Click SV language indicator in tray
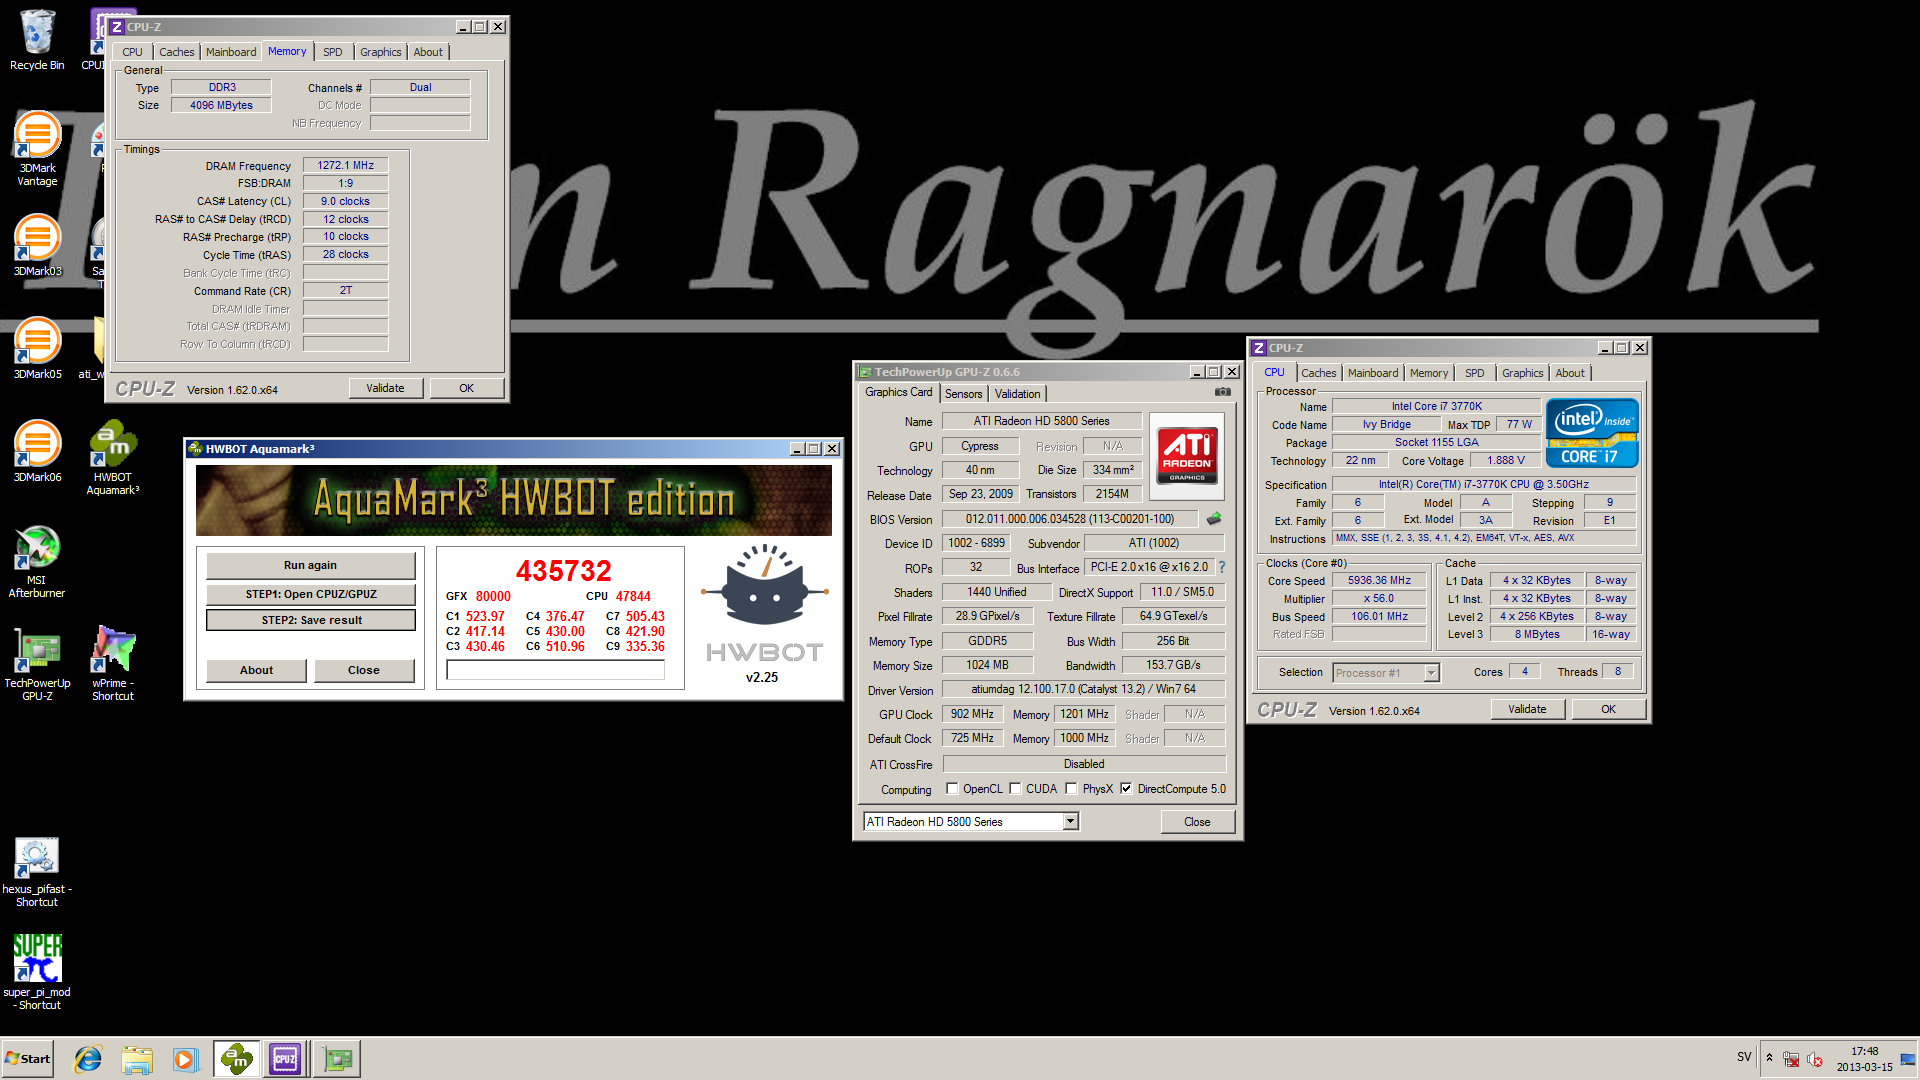The width and height of the screenshot is (1920, 1080). point(1744,1057)
